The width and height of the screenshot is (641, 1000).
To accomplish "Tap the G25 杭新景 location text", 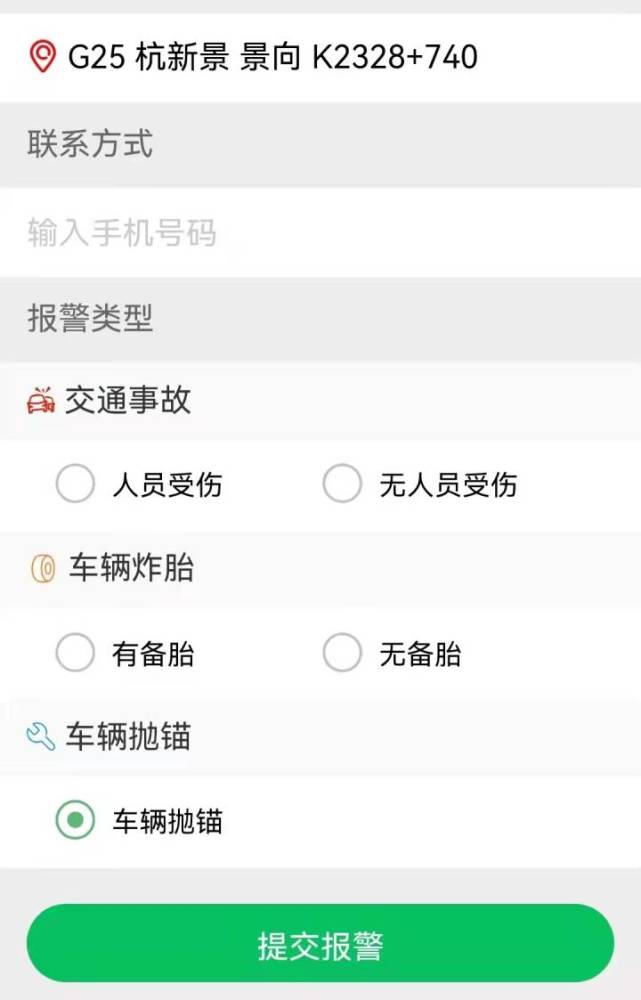I will [x=273, y=57].
